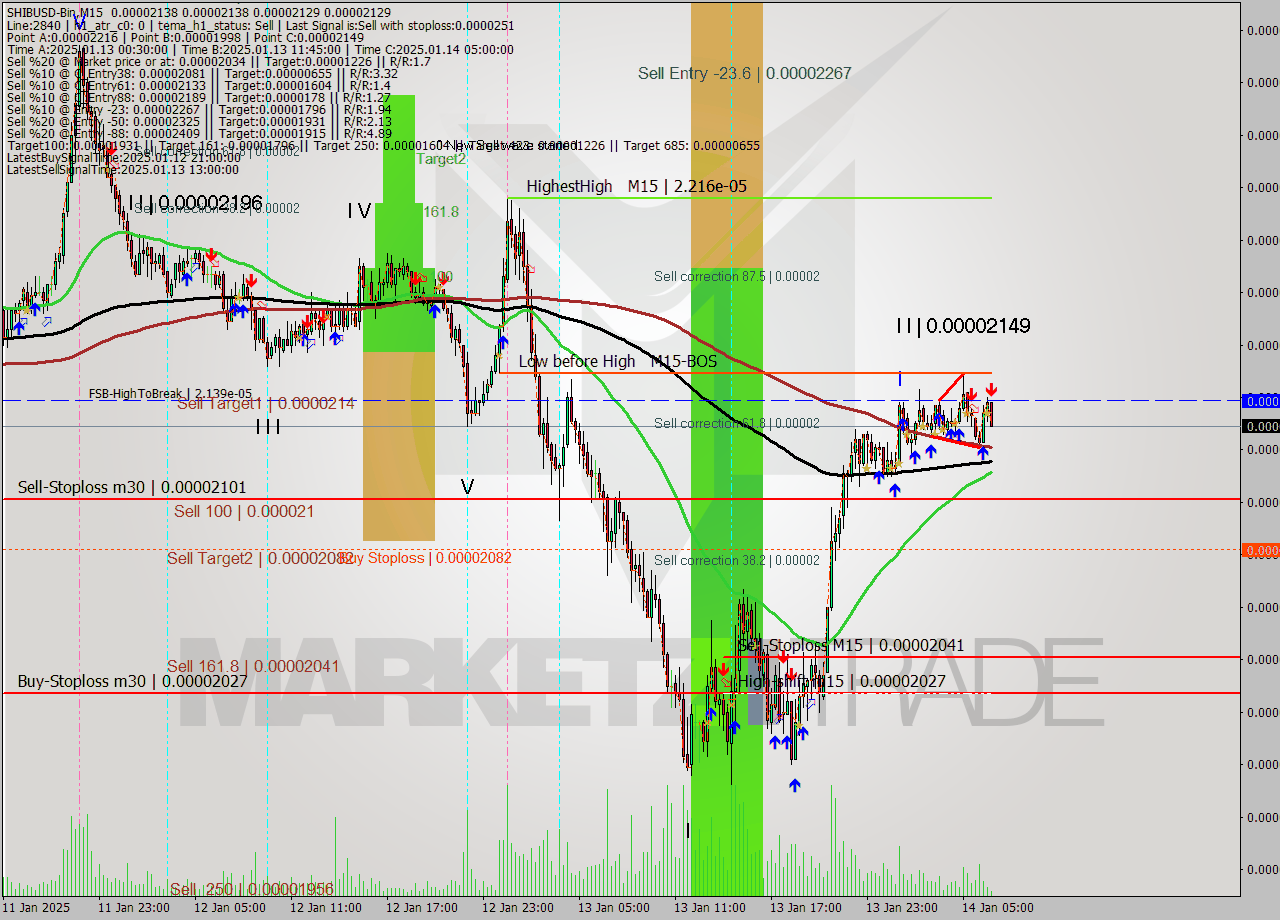Select the '13 Jan 23:00' time axis label
The width and height of the screenshot is (1280, 920).
click(x=902, y=907)
